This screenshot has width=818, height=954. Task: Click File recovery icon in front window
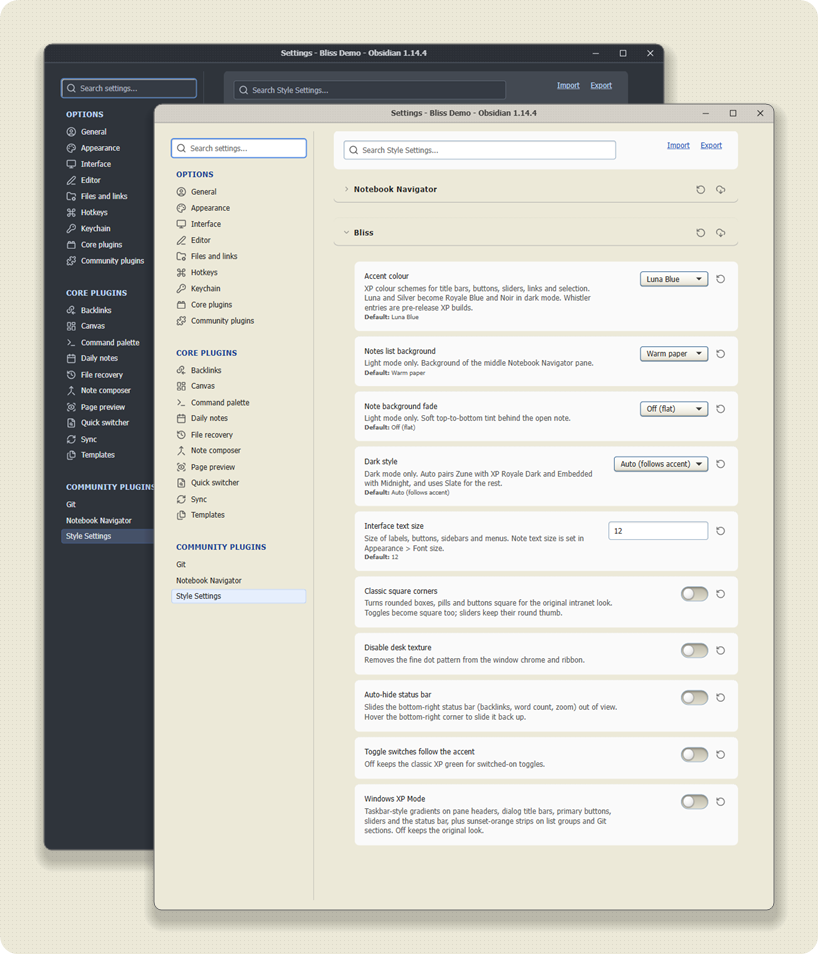coord(181,435)
